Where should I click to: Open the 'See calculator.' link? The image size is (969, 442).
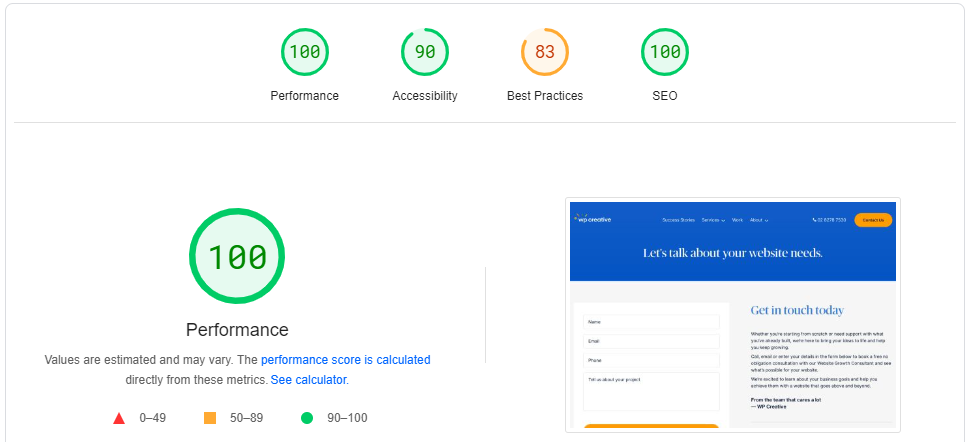pos(310,380)
